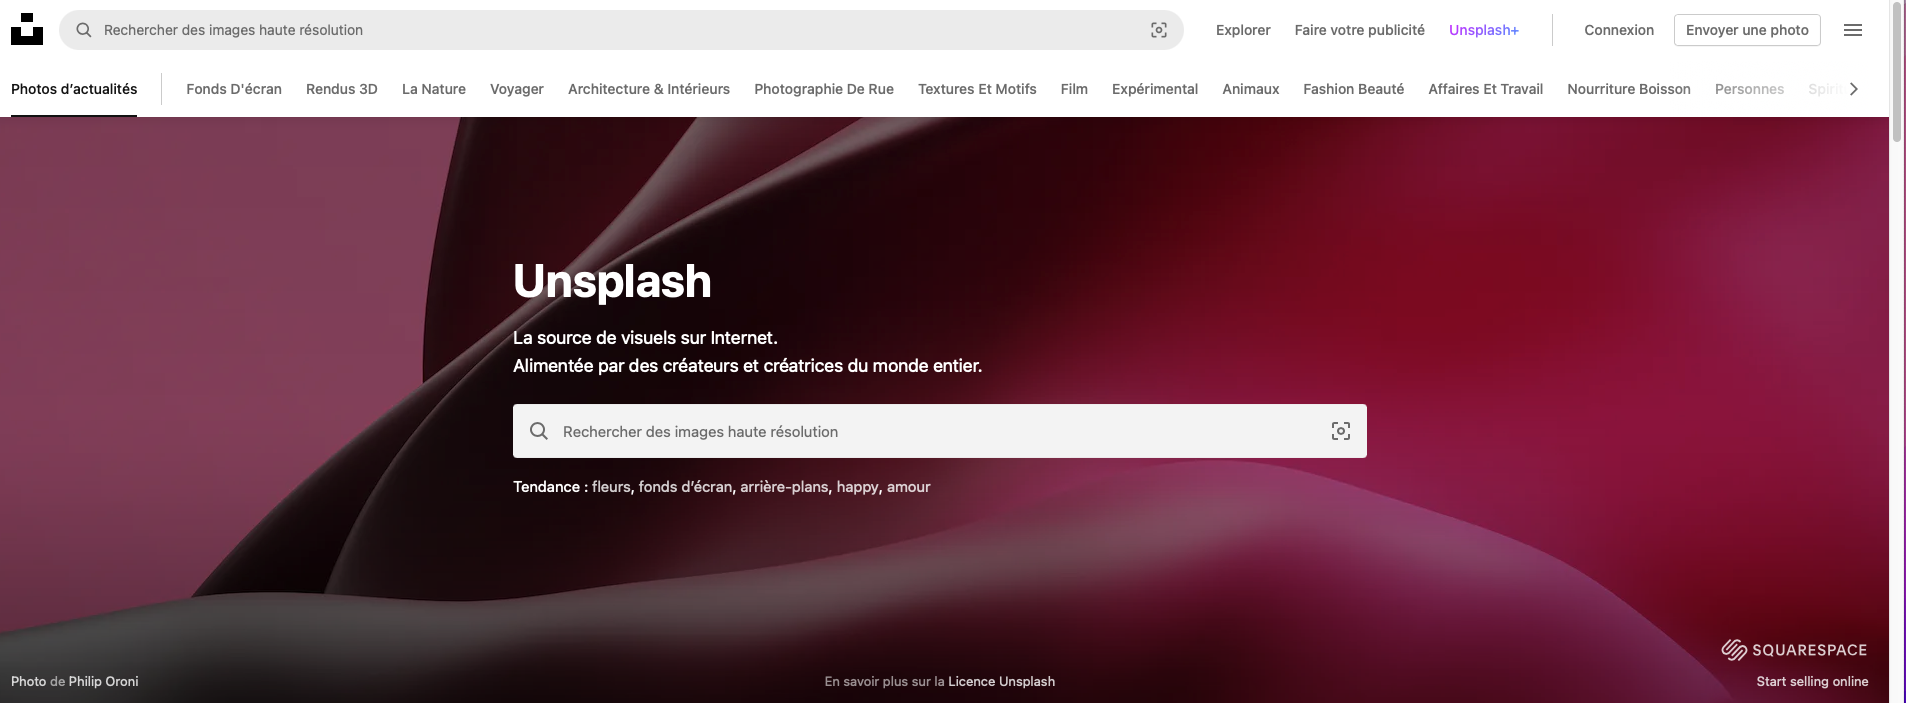The image size is (1906, 703).
Task: Click trending term fonds d'écran
Action: pos(686,487)
